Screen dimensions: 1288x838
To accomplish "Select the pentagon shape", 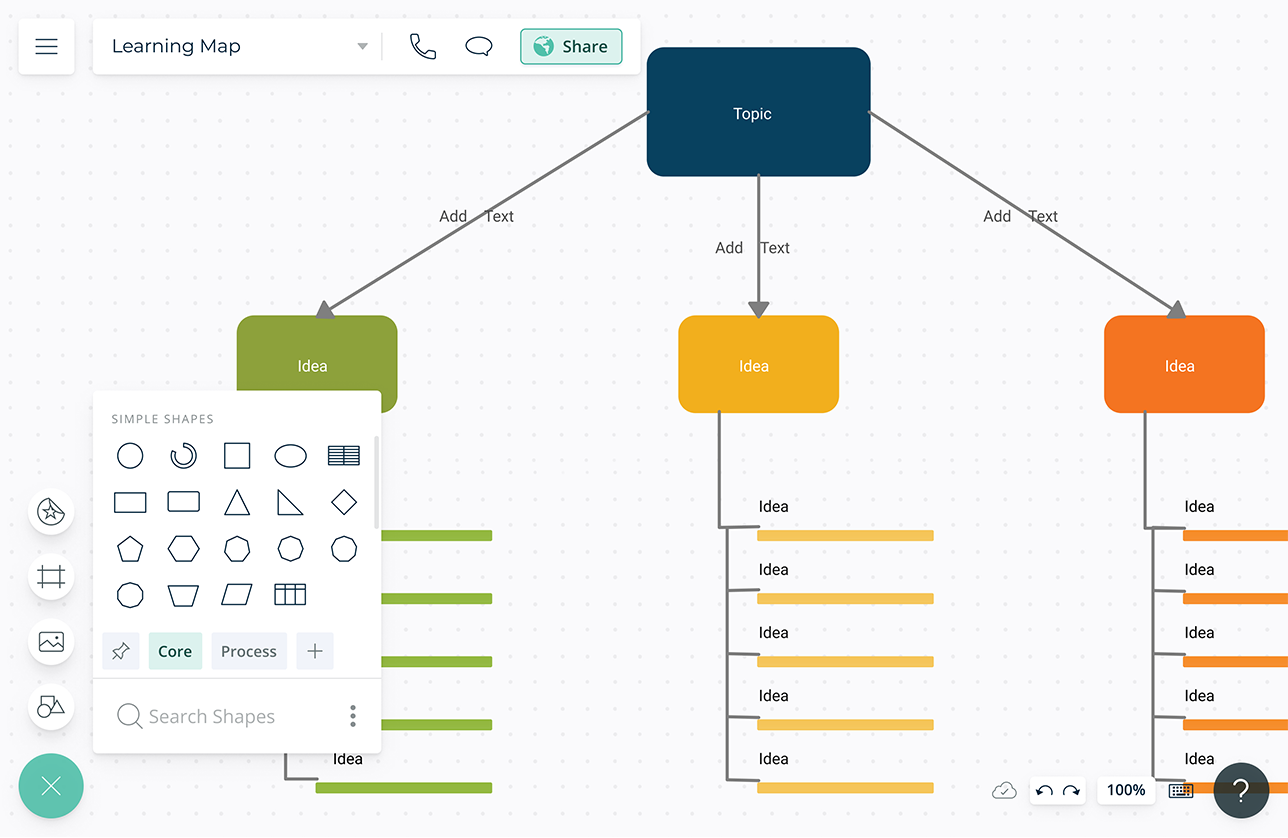I will (130, 549).
